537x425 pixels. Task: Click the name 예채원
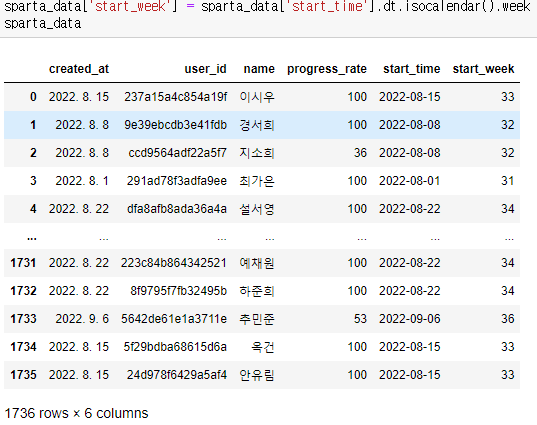257,263
